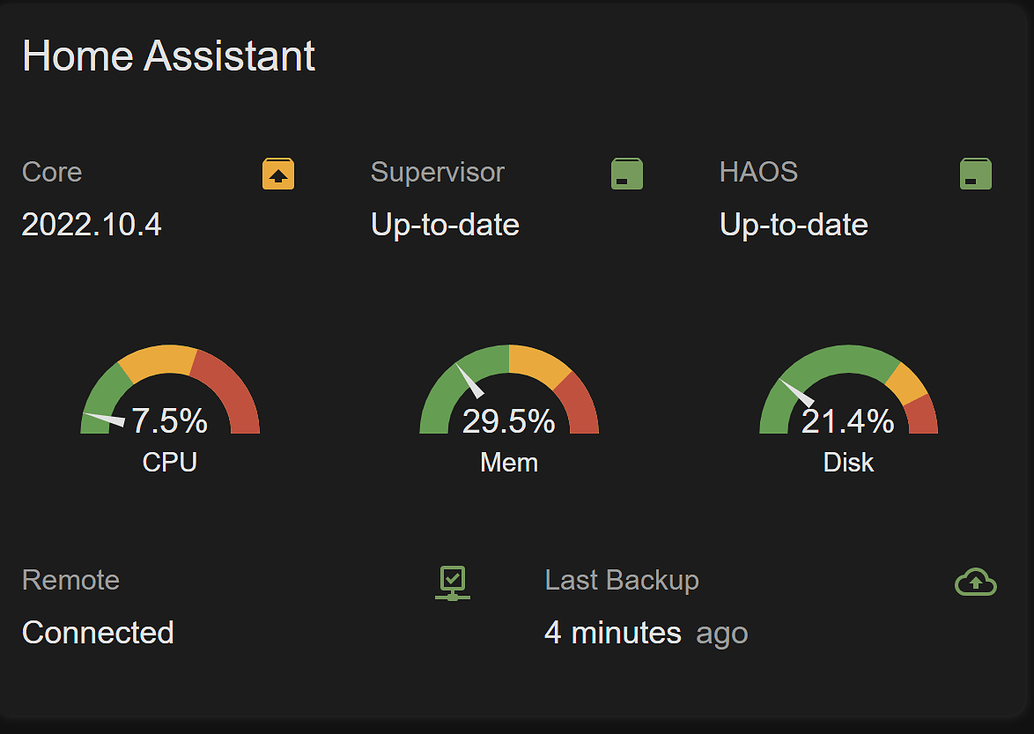Click the 4 minutes ago backup timestamp
This screenshot has height=734, width=1034.
coord(646,632)
